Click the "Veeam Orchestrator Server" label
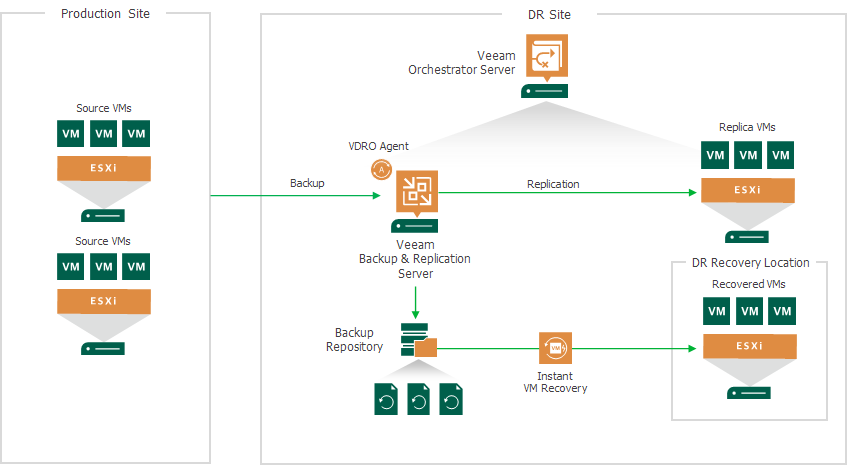 [x=462, y=63]
